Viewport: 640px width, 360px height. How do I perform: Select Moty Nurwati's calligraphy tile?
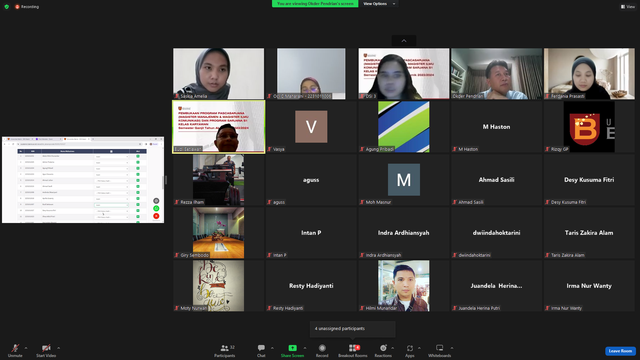coord(218,286)
